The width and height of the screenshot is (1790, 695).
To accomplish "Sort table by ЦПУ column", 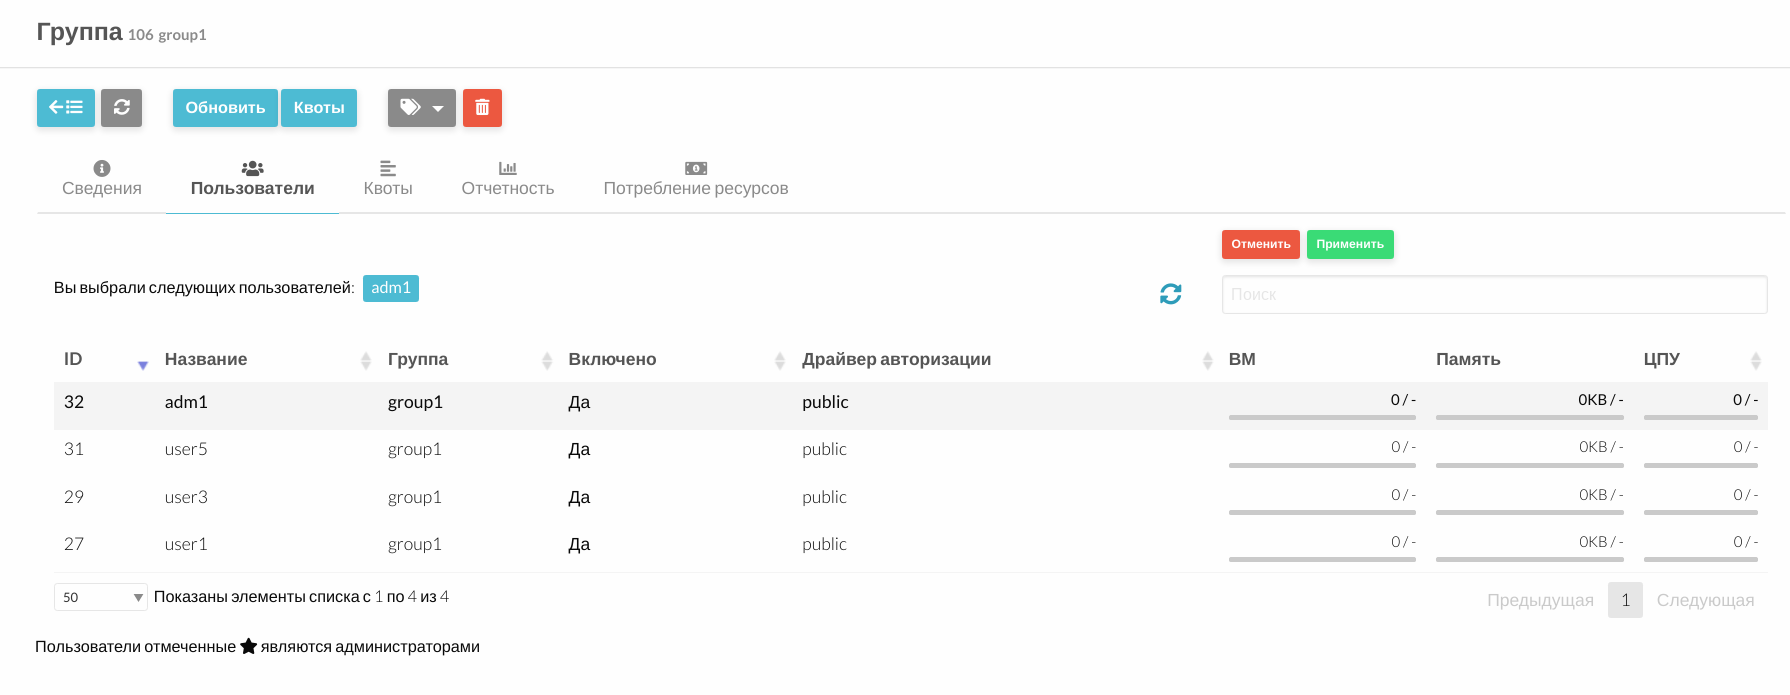I will 1700,360.
